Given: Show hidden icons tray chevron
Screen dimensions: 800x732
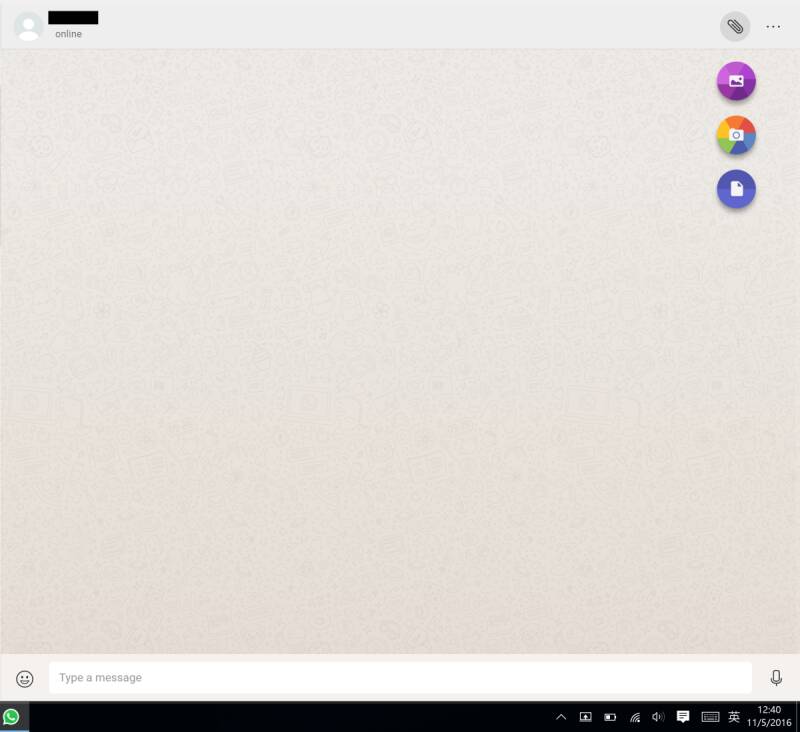Looking at the screenshot, I should point(561,717).
